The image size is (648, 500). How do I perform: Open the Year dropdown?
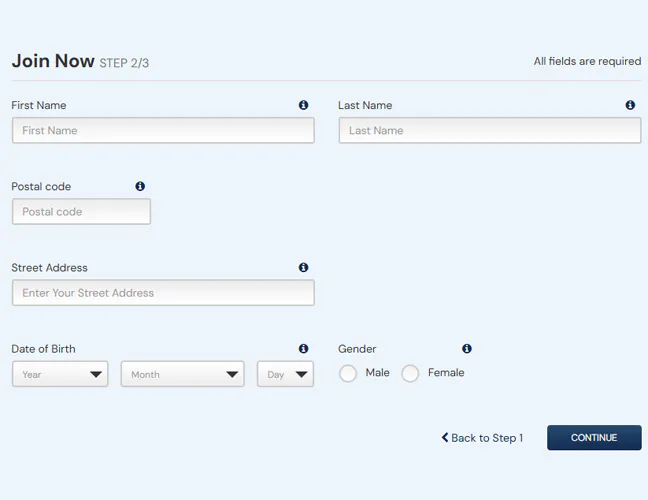tap(60, 374)
